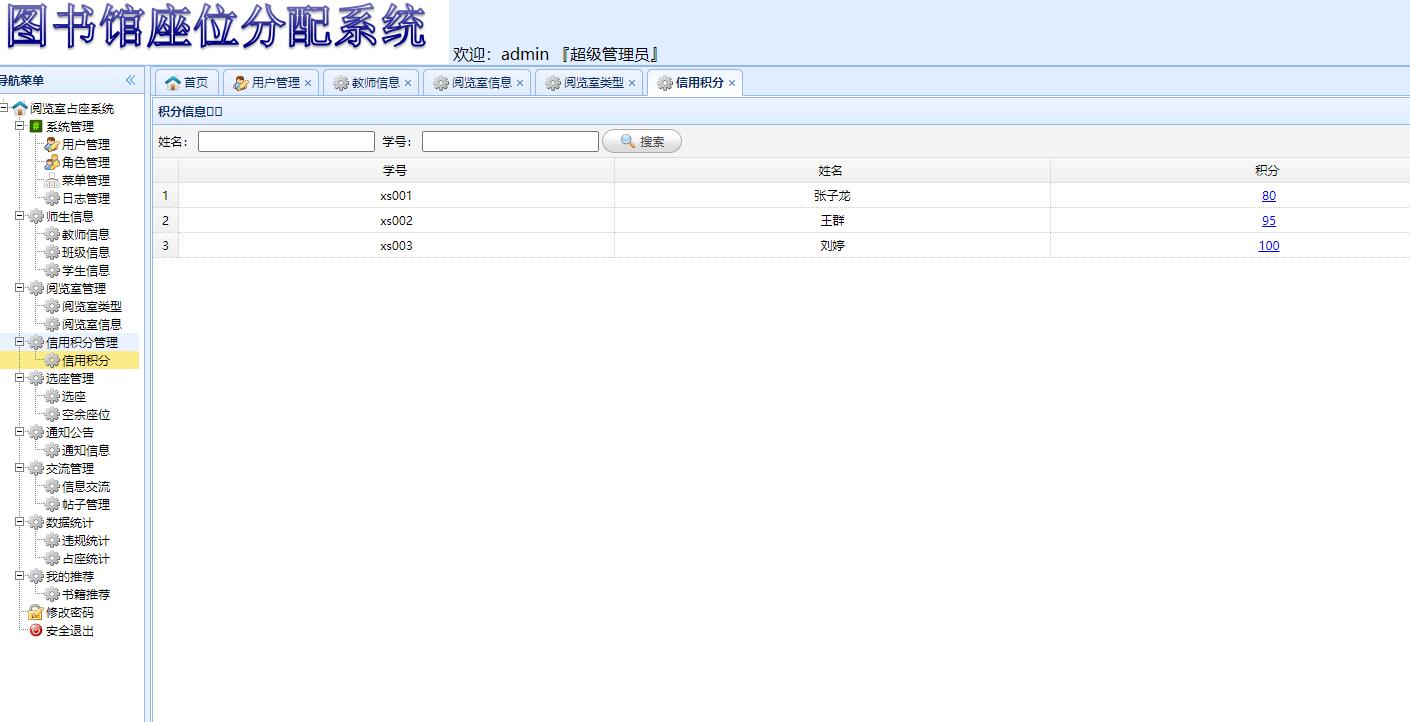This screenshot has height=722, width=1410.
Task: Collapse the 导航菜单 sidebar with the « arrow
Action: click(131, 81)
